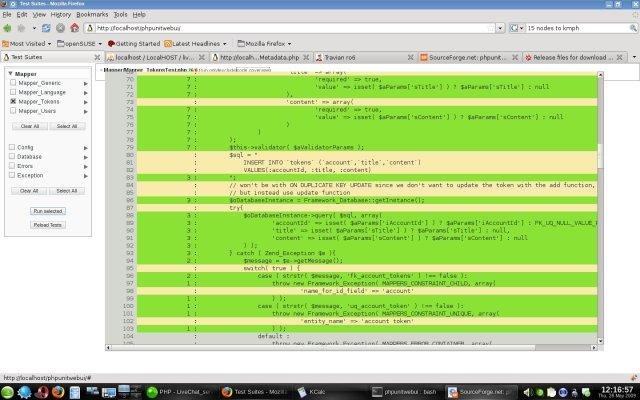Check the Exception checkbox

12,175
